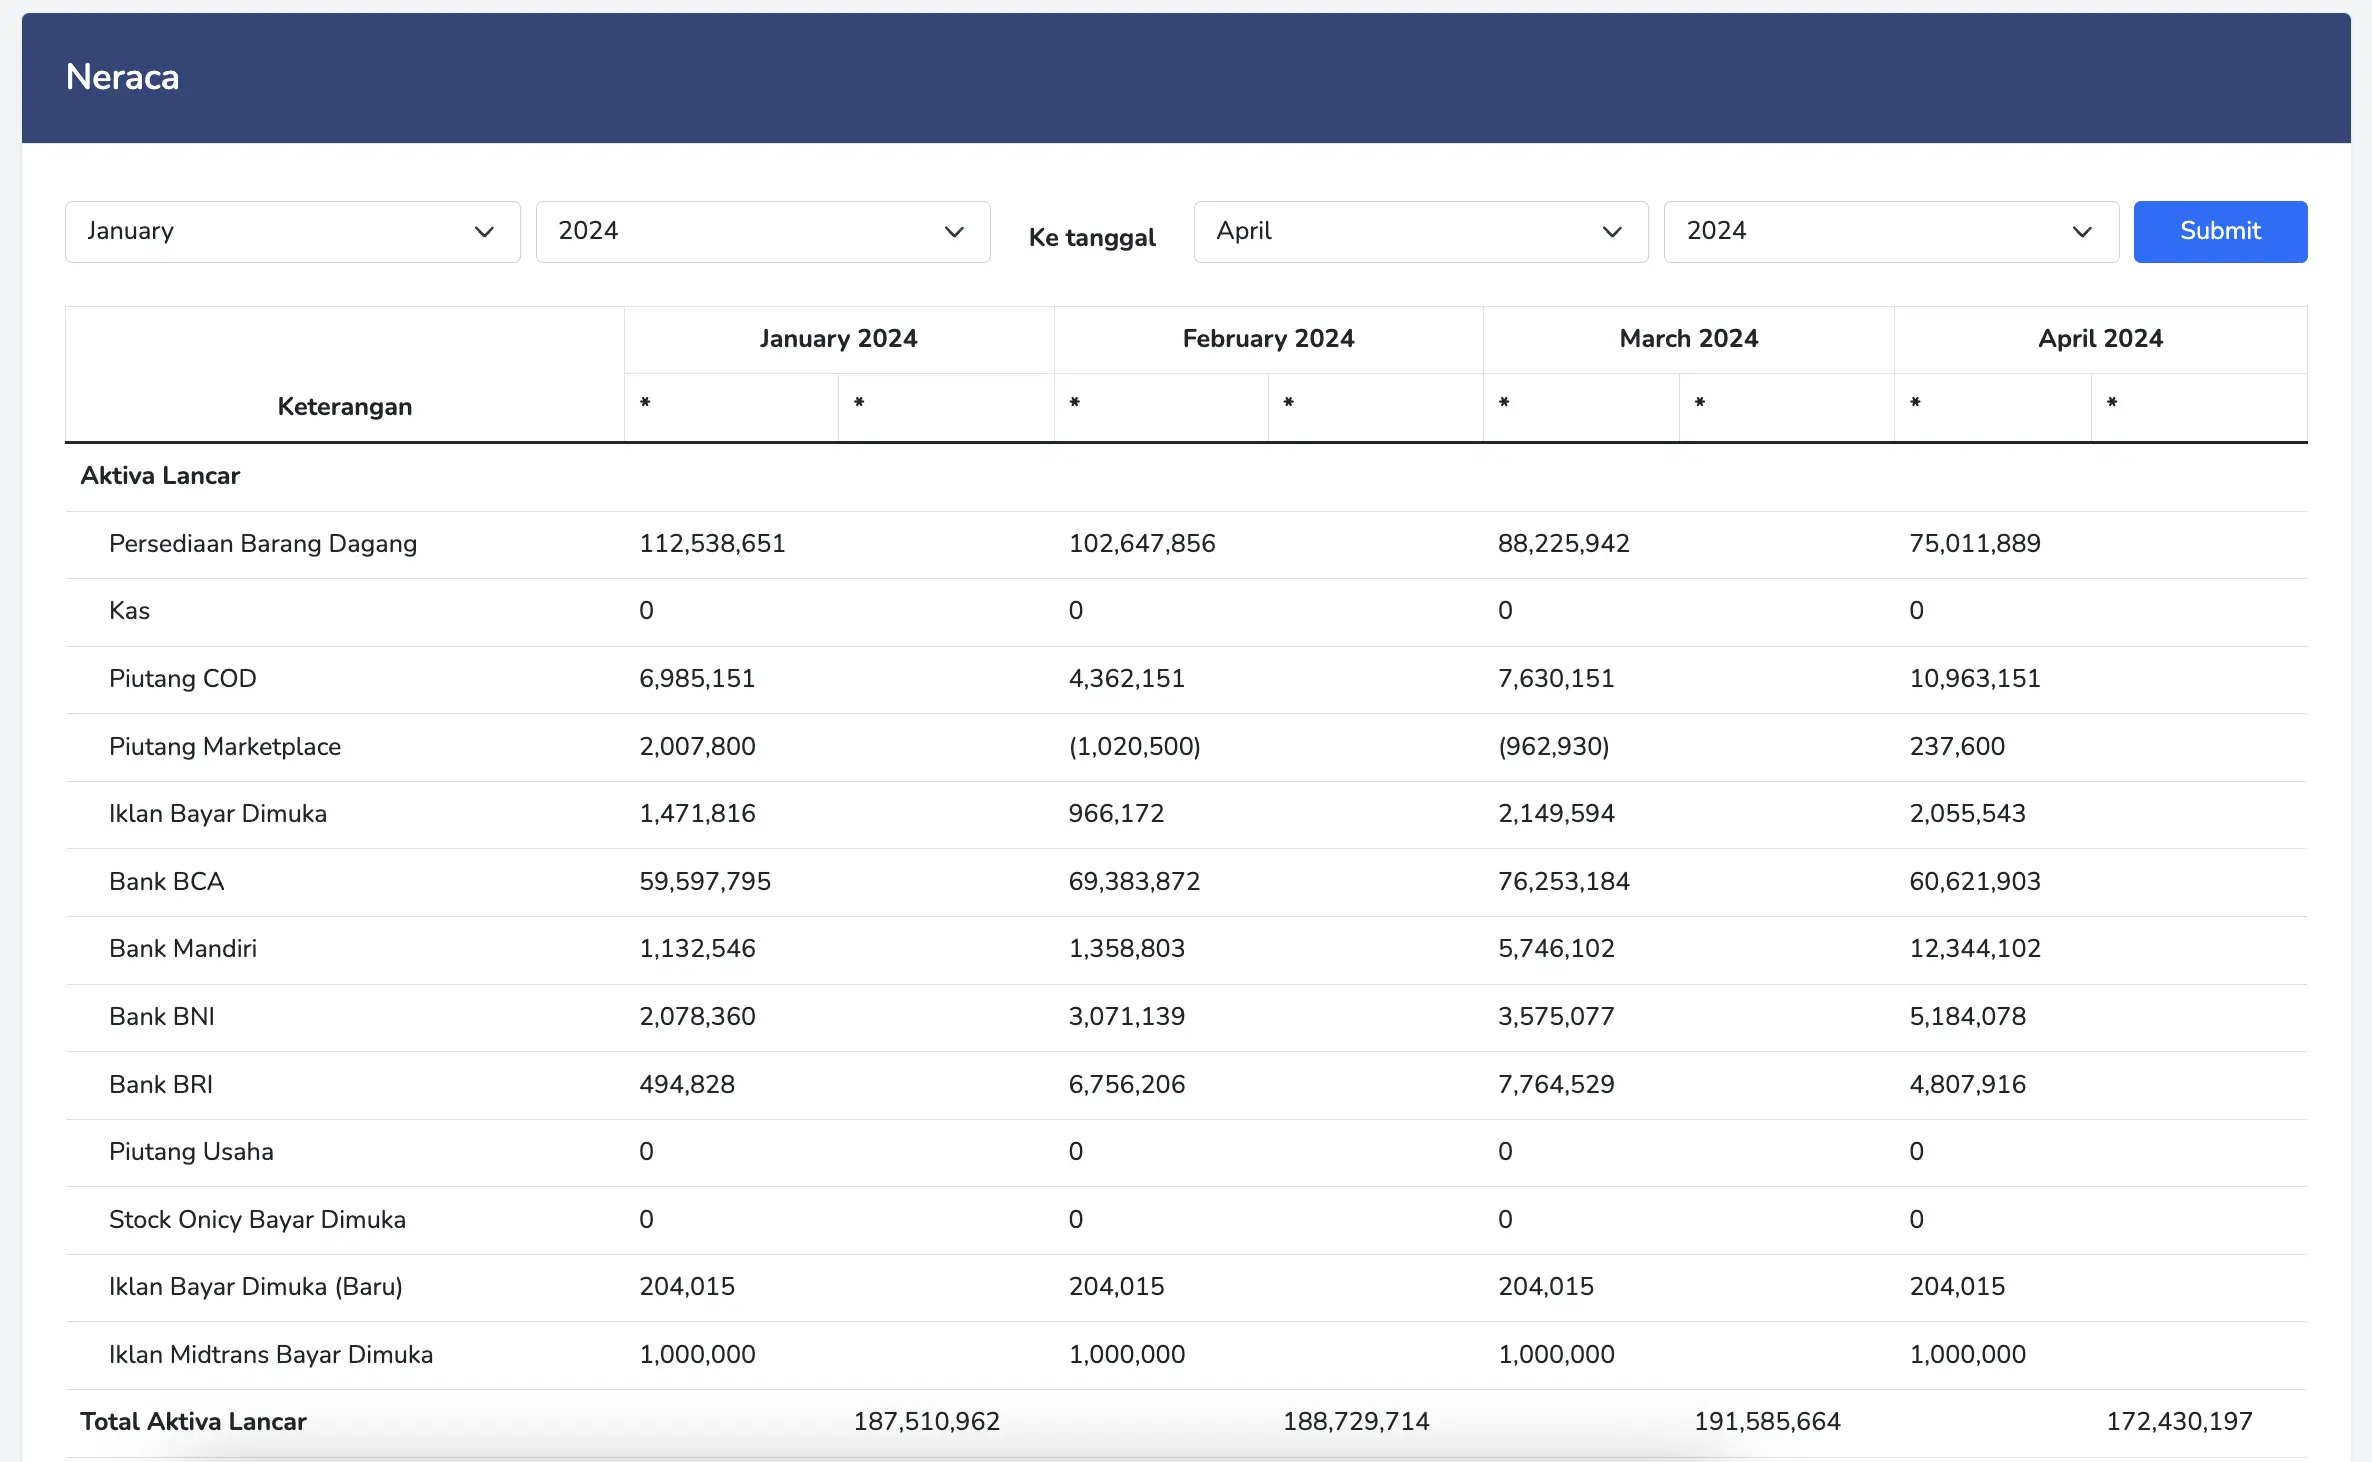Click February total 188,729,714
This screenshot has width=2372, height=1462.
click(x=1356, y=1422)
